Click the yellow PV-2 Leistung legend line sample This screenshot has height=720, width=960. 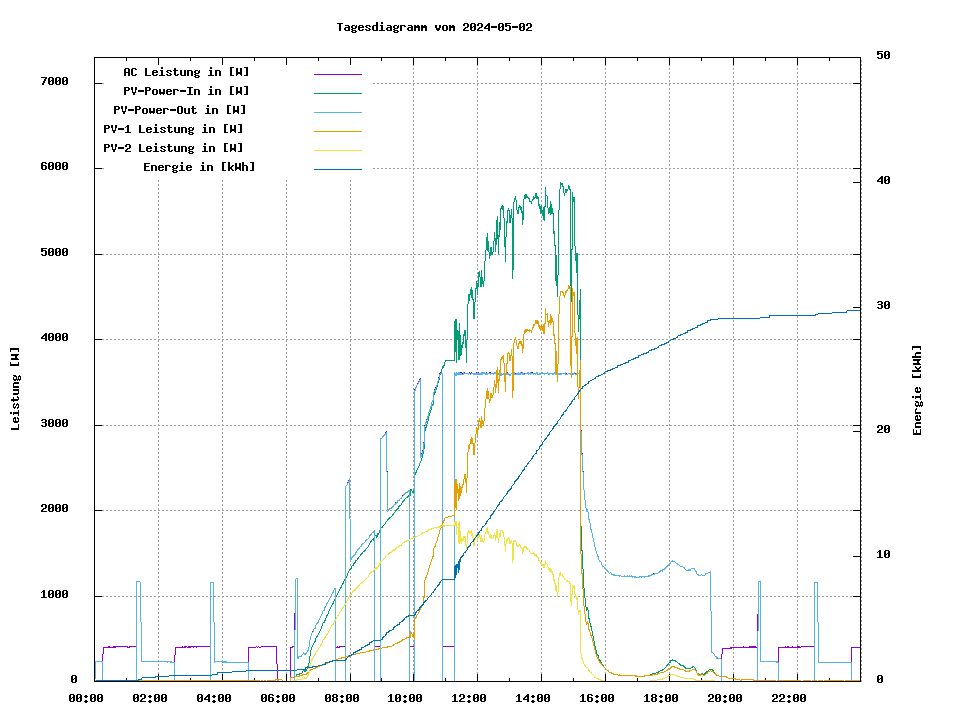pyautogui.click(x=337, y=150)
